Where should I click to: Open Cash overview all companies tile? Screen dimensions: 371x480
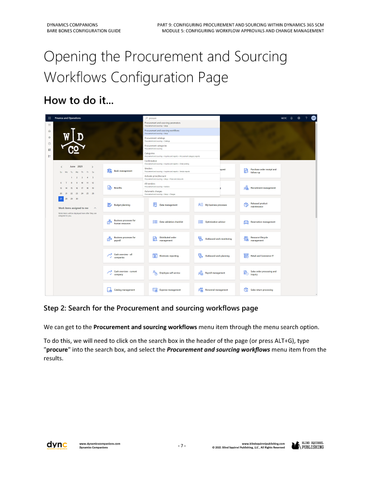click(124, 256)
